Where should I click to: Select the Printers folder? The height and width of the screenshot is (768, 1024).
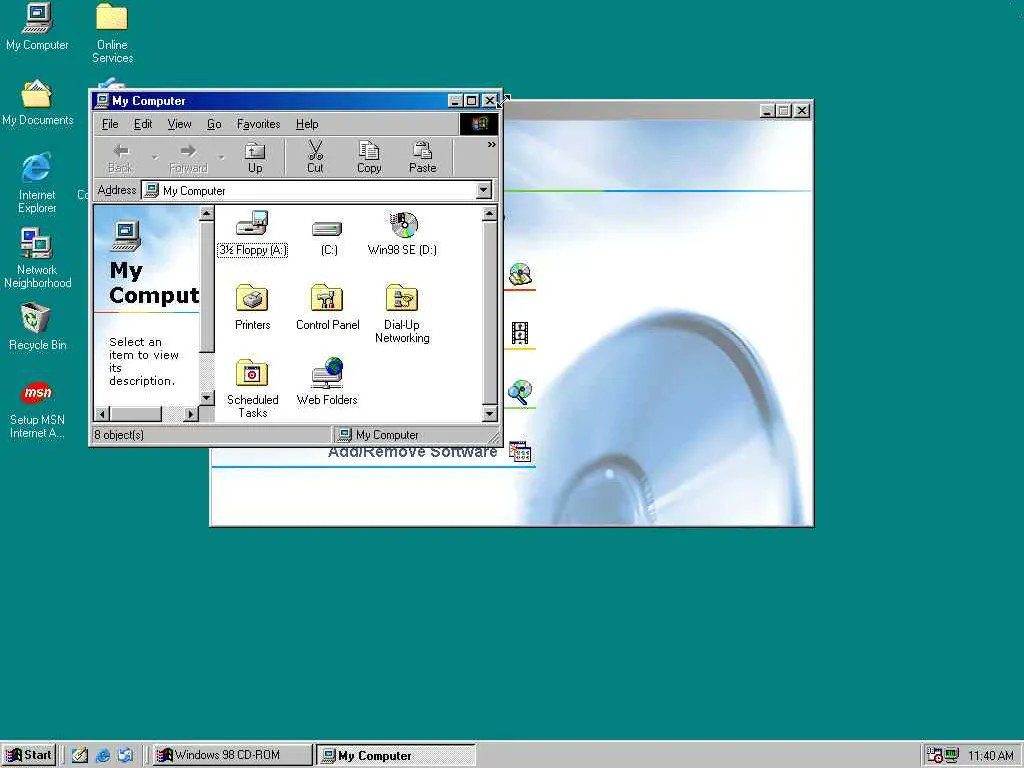pyautogui.click(x=252, y=307)
